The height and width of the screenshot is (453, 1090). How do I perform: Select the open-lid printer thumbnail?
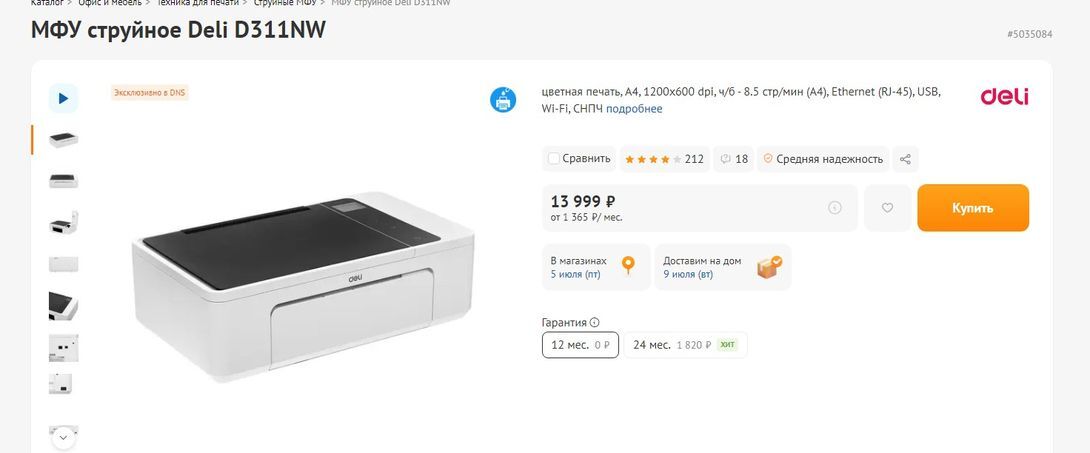pos(63,222)
